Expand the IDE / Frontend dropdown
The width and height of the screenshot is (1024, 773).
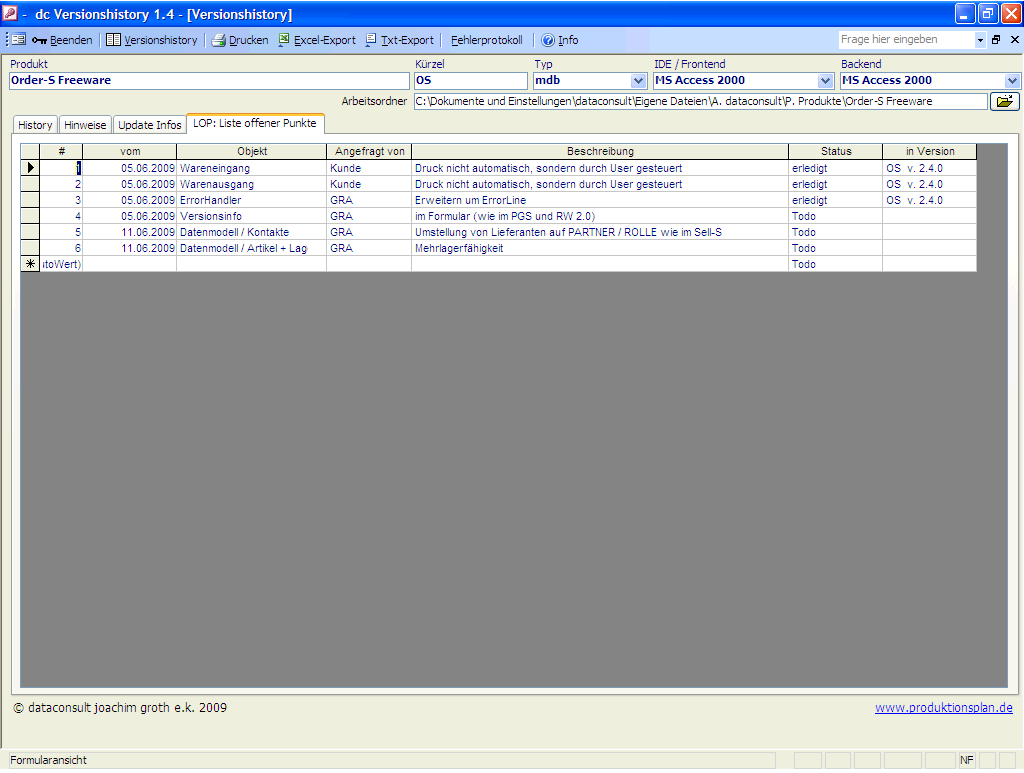click(x=825, y=81)
